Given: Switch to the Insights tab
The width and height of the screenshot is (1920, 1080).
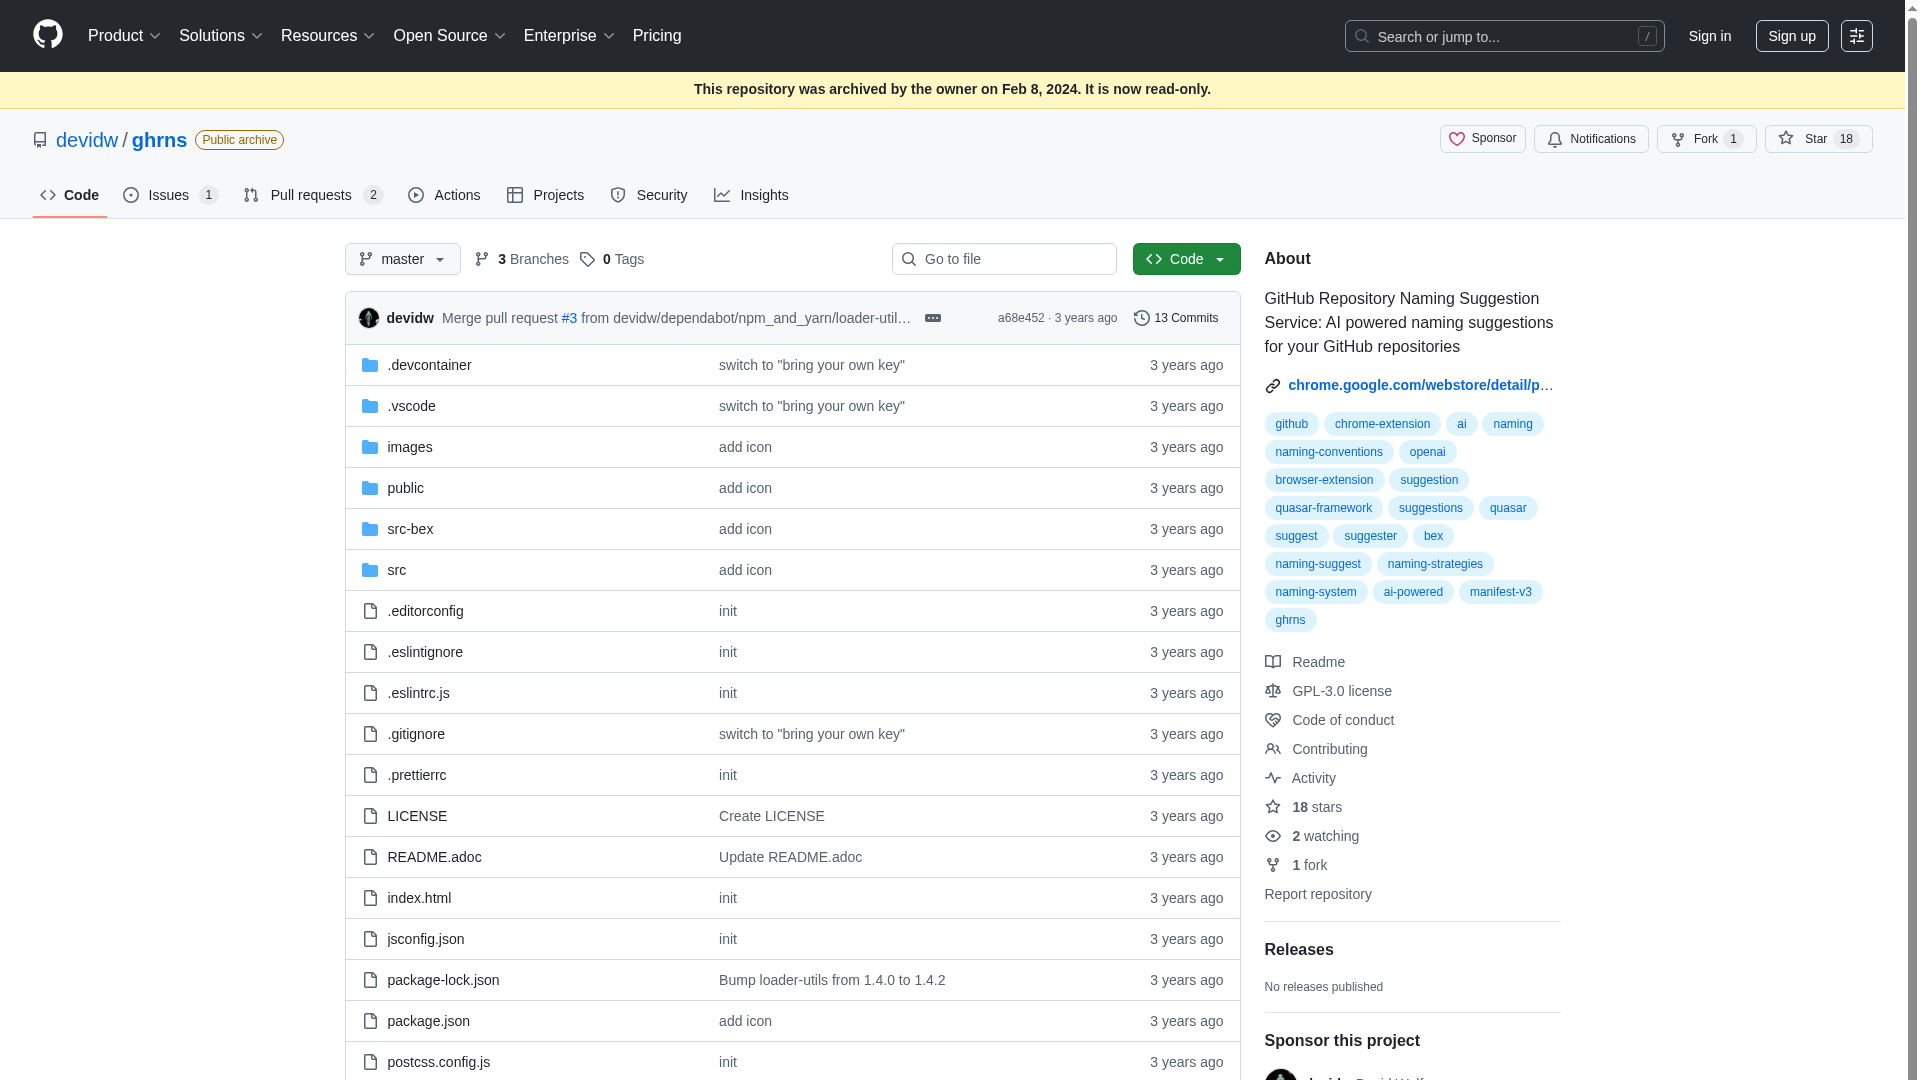Looking at the screenshot, I should pyautogui.click(x=751, y=195).
